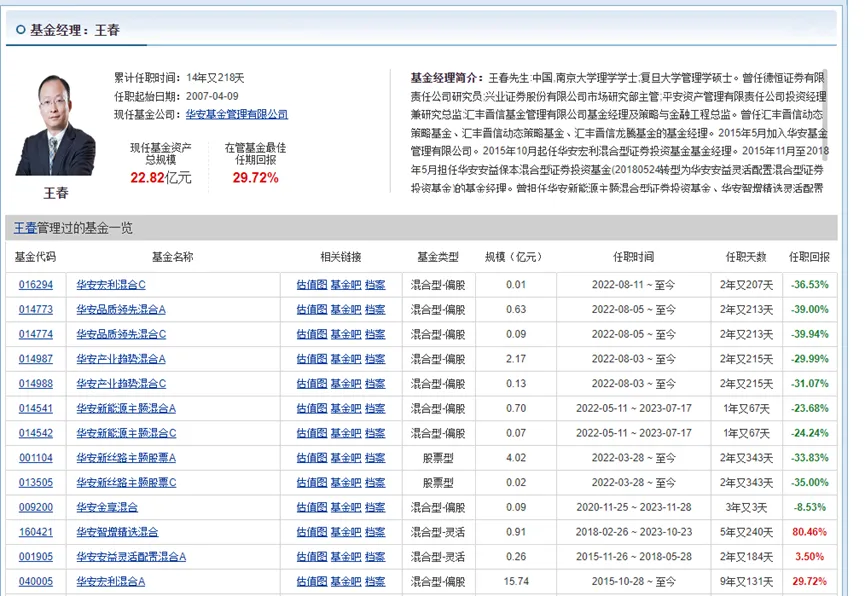Open 档案 for fund 040005

pos(375,582)
